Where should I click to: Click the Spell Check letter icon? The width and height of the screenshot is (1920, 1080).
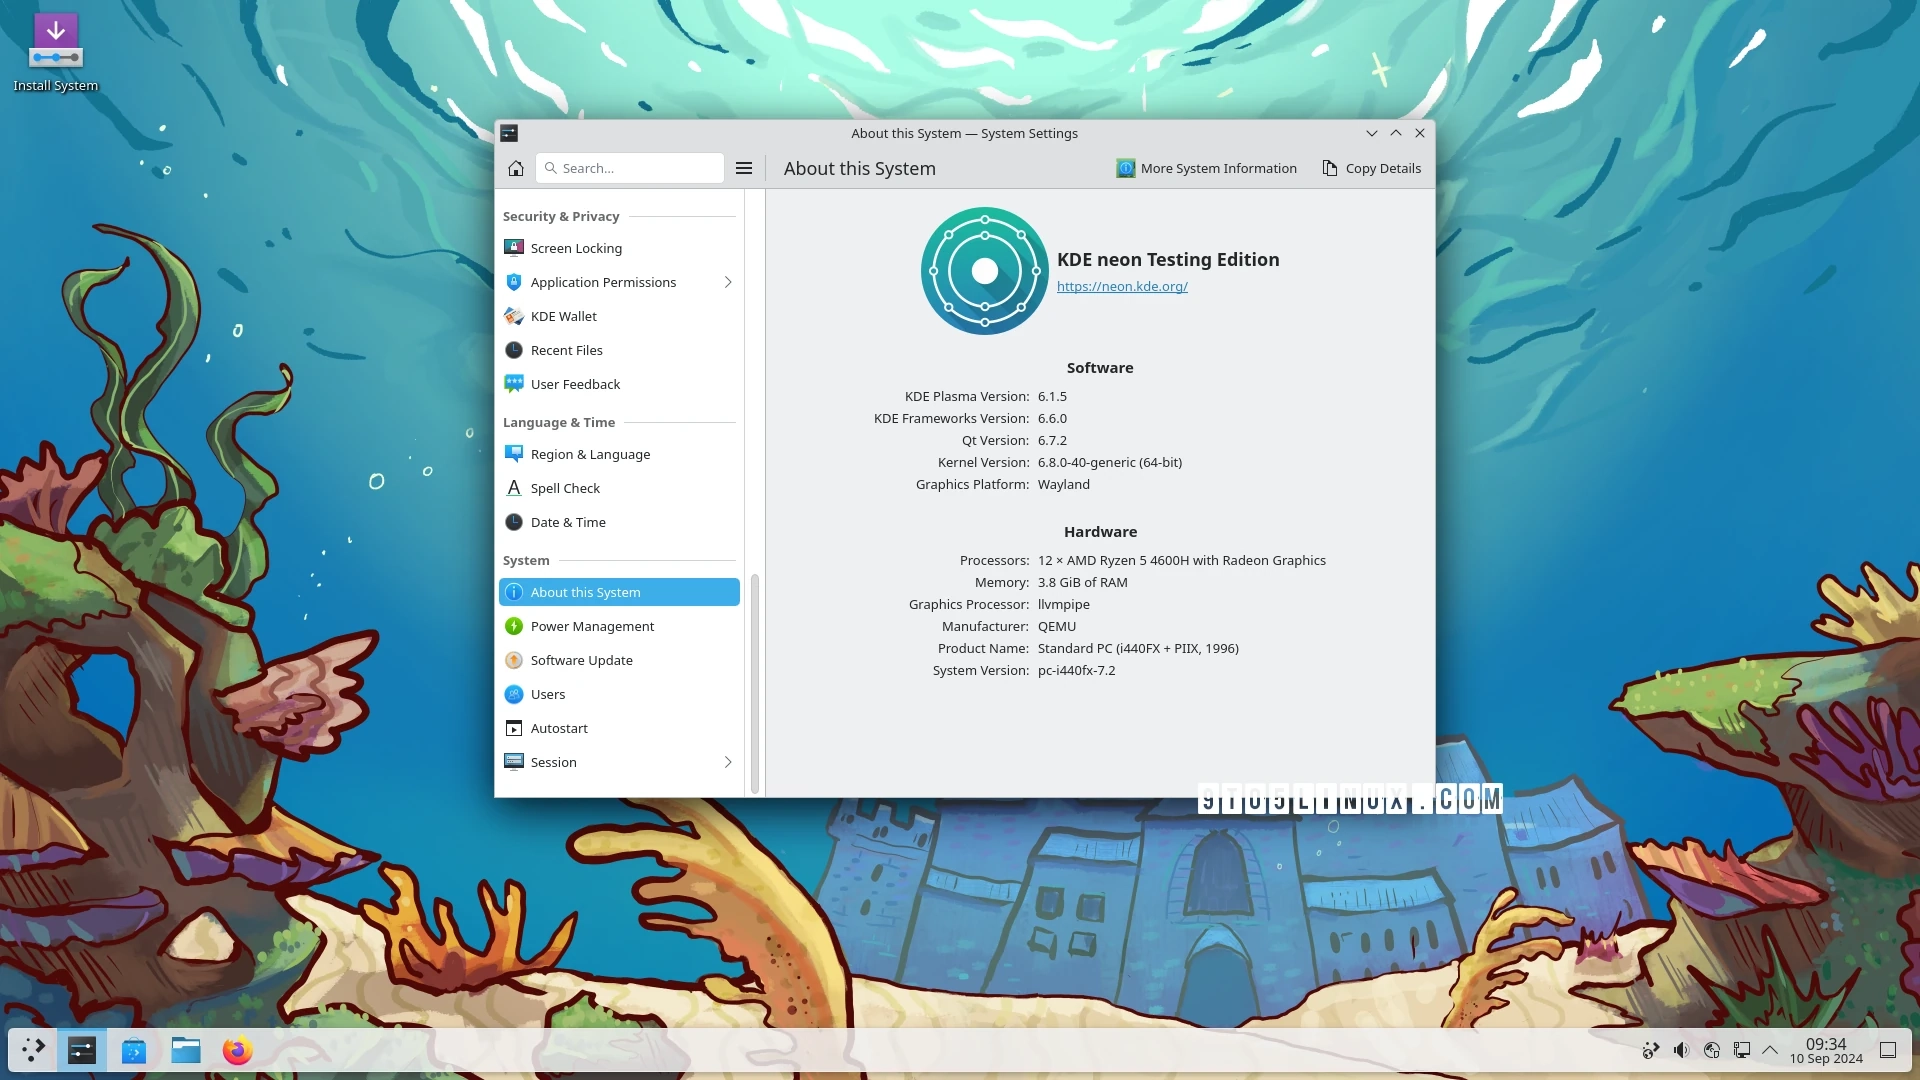pyautogui.click(x=514, y=488)
